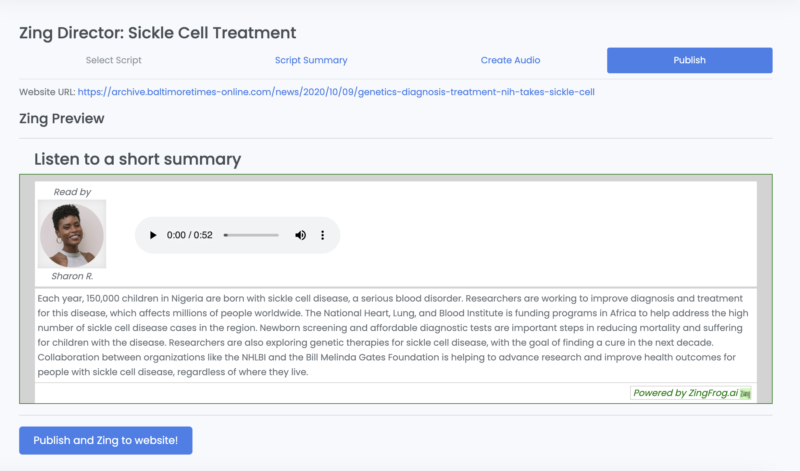The image size is (800, 471).
Task: Click the audio progress slider
Action: [x=251, y=235]
